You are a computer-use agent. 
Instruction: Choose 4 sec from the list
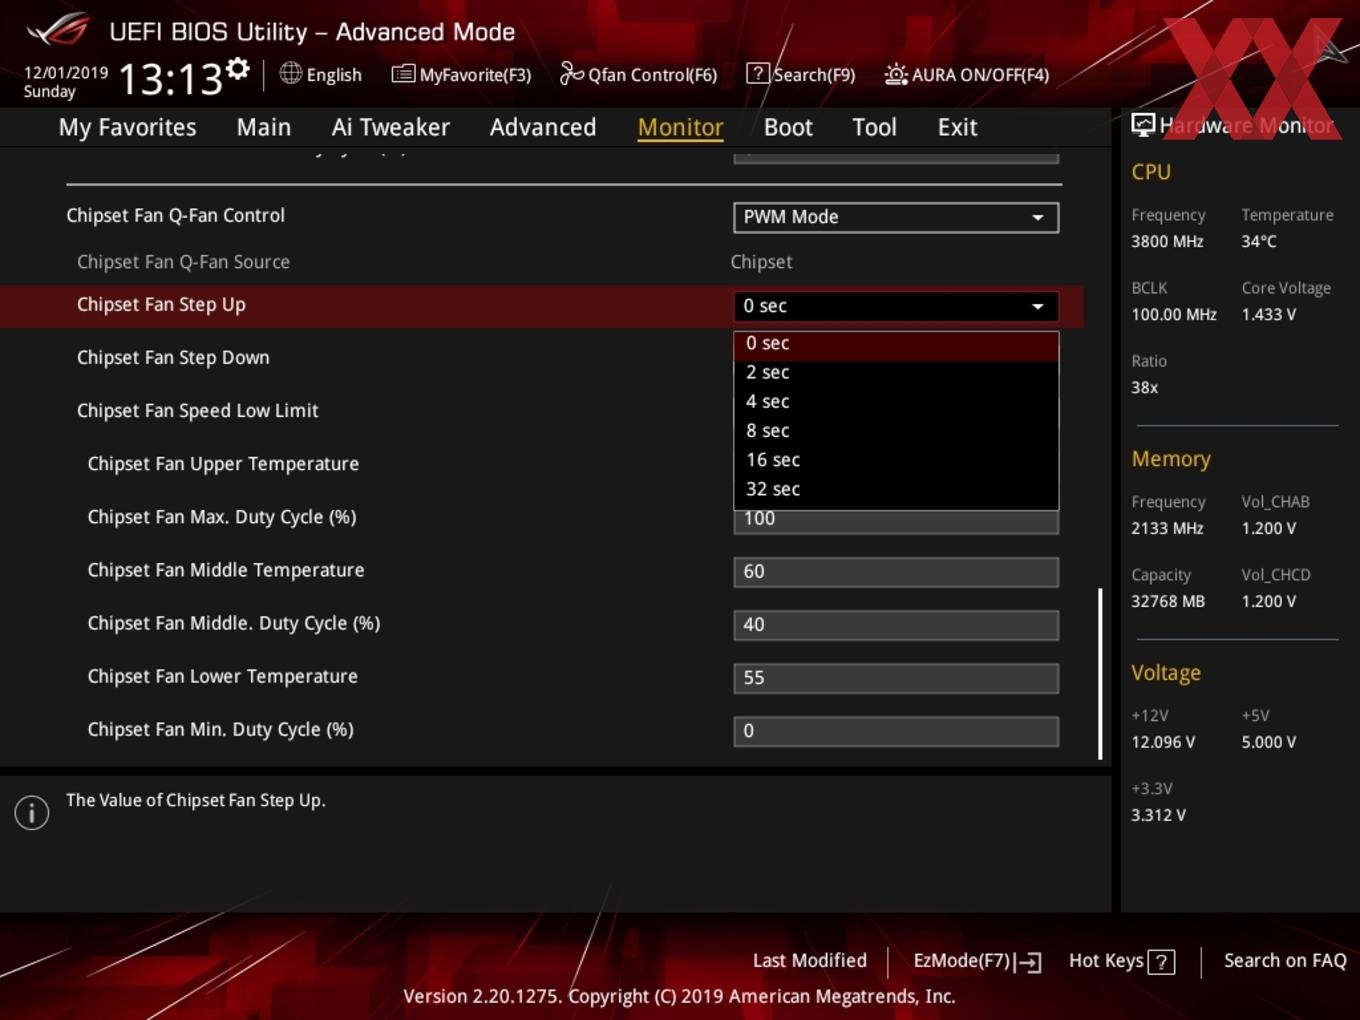(896, 401)
